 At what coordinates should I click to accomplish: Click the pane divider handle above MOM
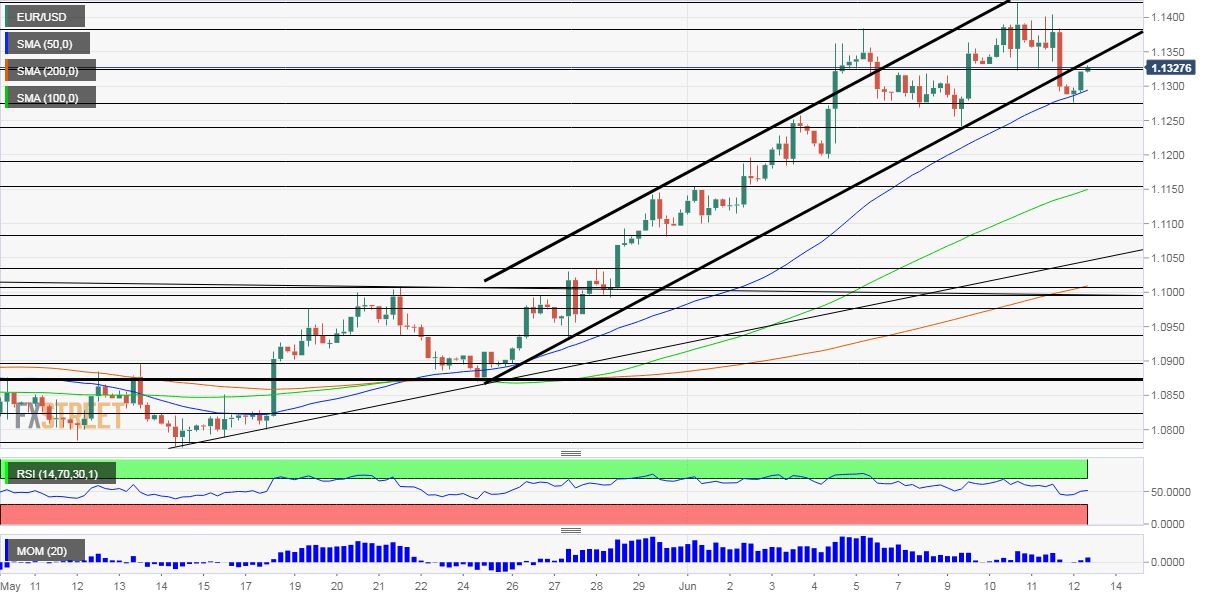(x=571, y=530)
